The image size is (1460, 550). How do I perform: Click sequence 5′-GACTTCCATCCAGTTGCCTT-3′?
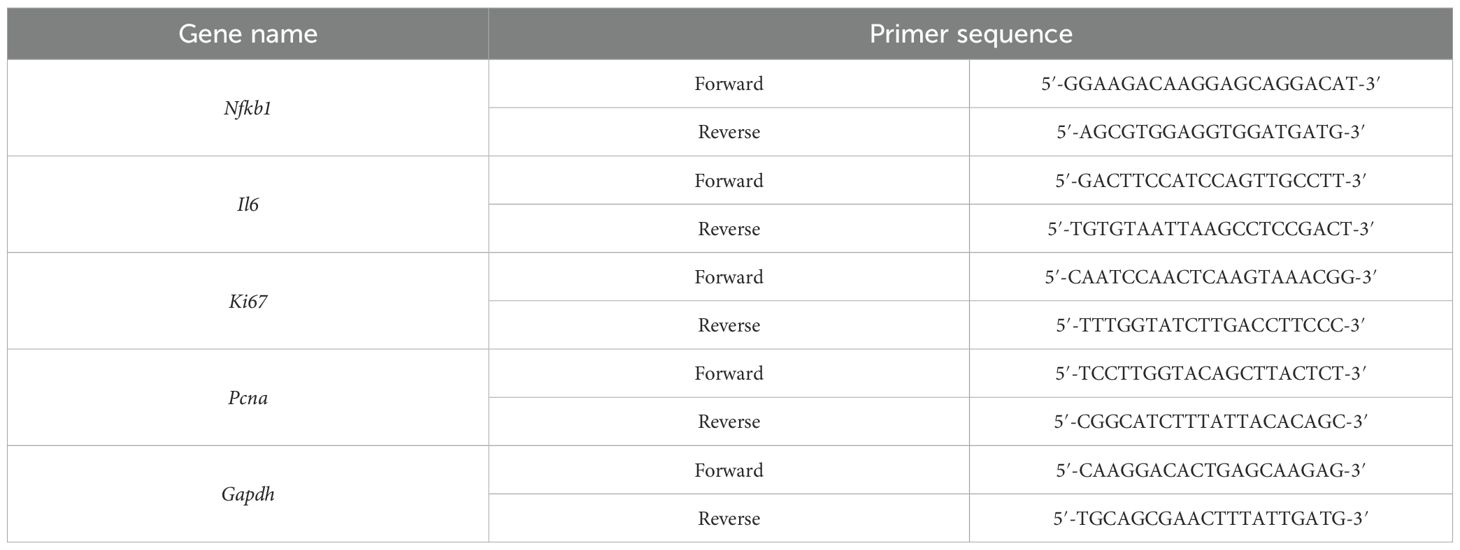pyautogui.click(x=1206, y=181)
